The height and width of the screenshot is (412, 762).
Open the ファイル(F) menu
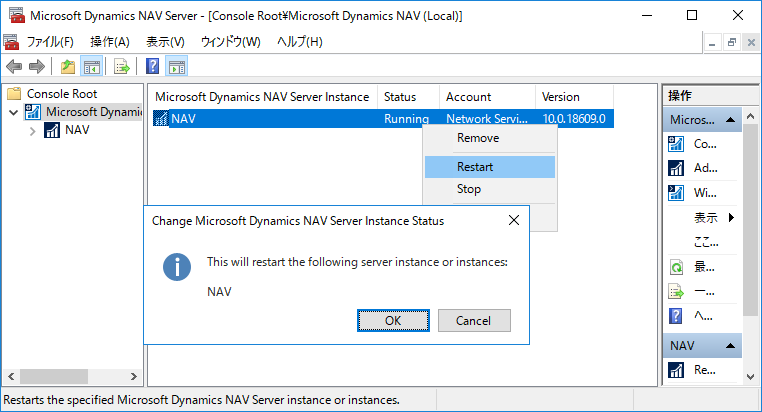pyautogui.click(x=50, y=42)
